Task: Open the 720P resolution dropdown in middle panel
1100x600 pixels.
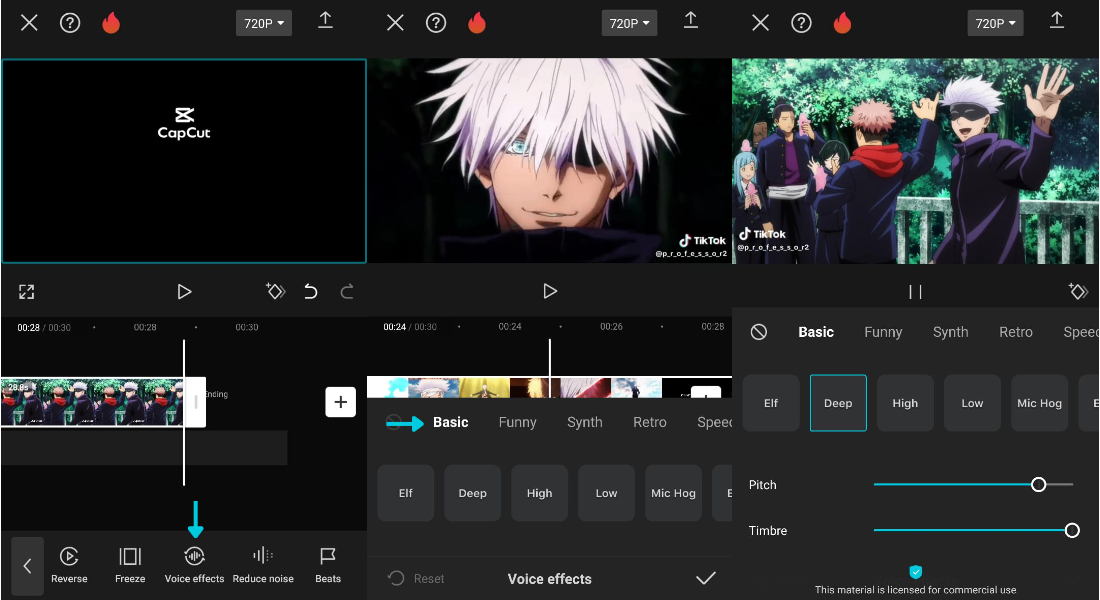Action: point(629,23)
